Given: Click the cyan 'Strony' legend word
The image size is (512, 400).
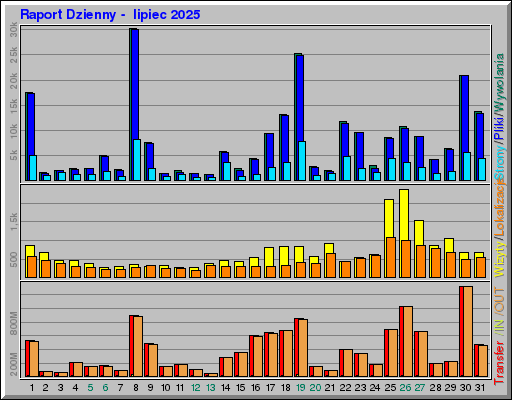Looking at the screenshot, I should [x=500, y=163].
